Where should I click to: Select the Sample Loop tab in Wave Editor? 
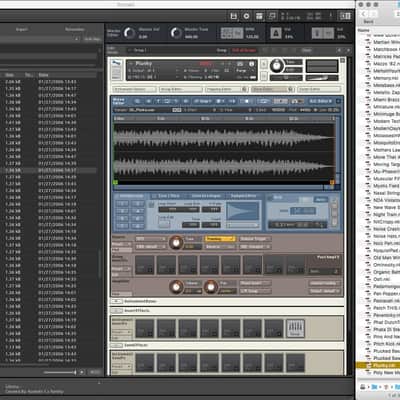click(131, 196)
